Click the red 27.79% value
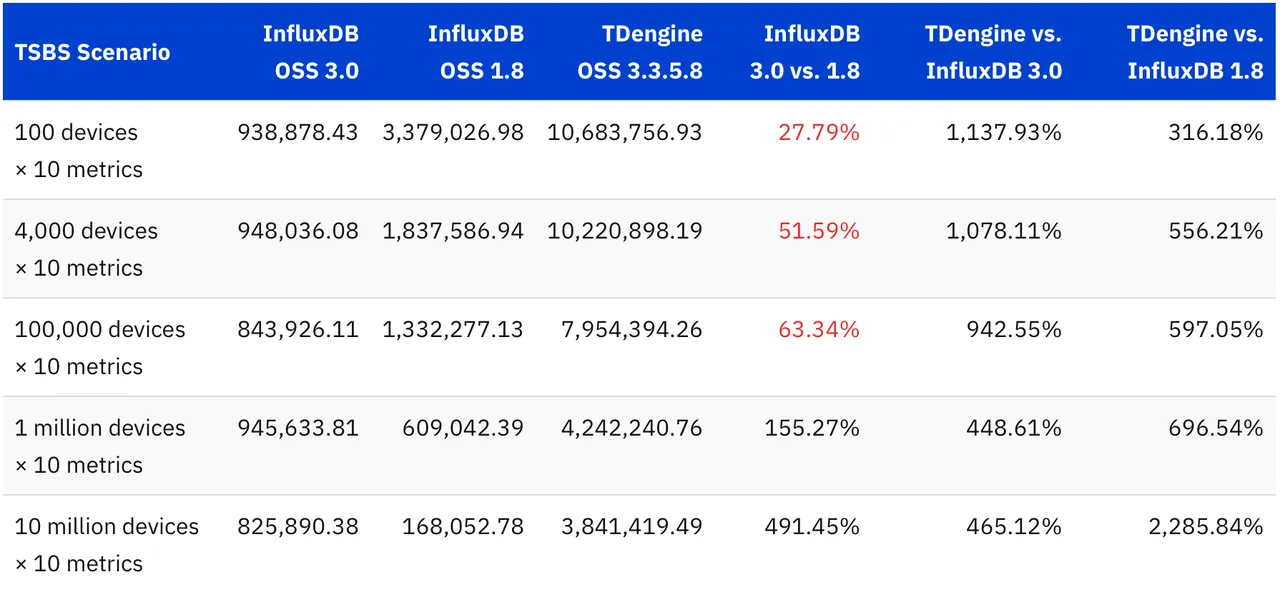1280x597 pixels. (818, 132)
